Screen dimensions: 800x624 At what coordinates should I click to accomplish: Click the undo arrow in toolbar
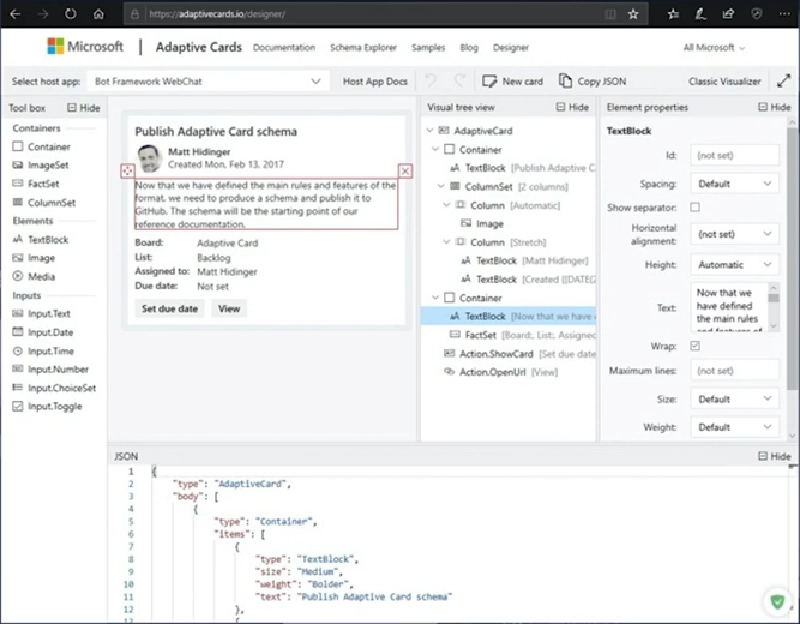(431, 81)
